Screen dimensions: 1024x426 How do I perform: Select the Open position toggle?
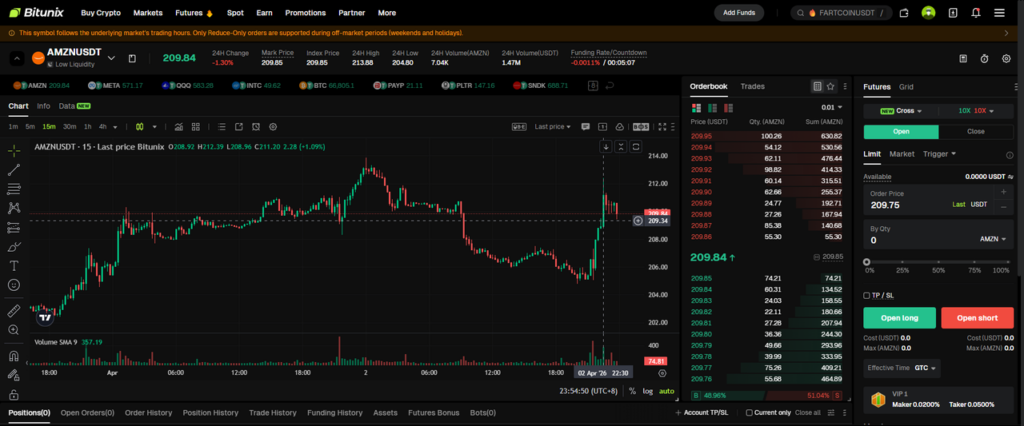[x=901, y=131]
